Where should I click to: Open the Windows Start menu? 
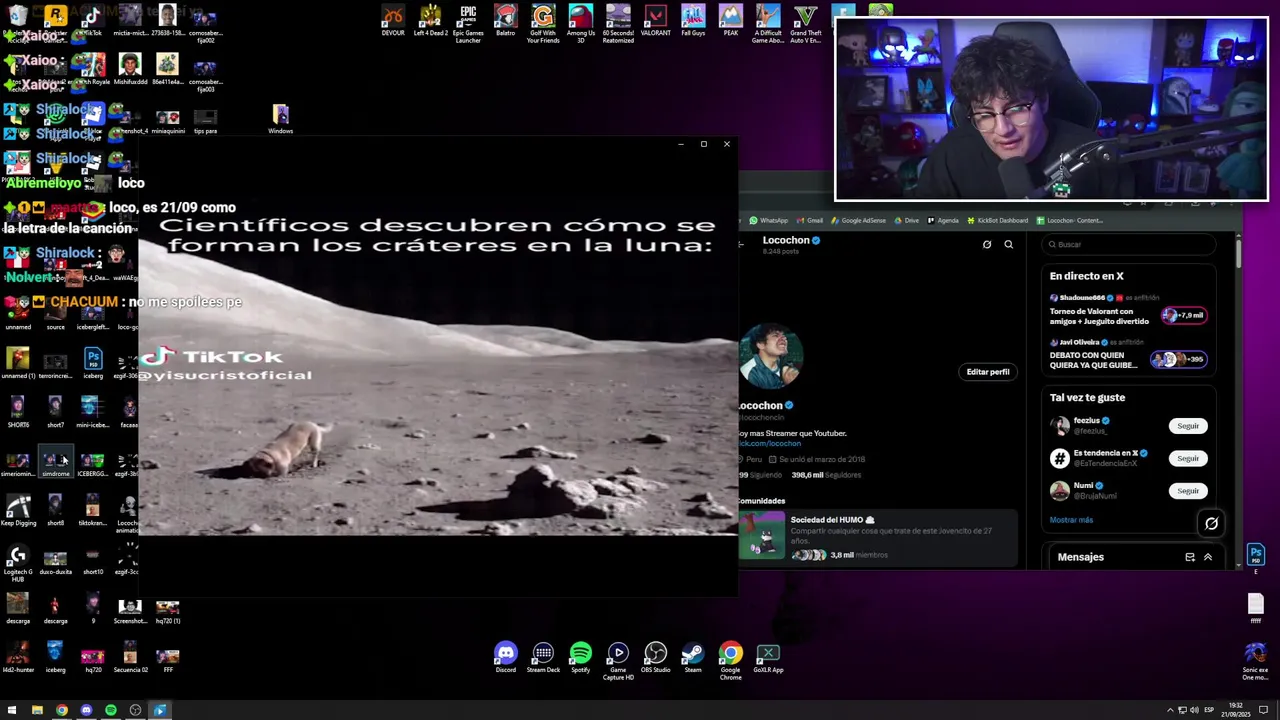click(12, 710)
